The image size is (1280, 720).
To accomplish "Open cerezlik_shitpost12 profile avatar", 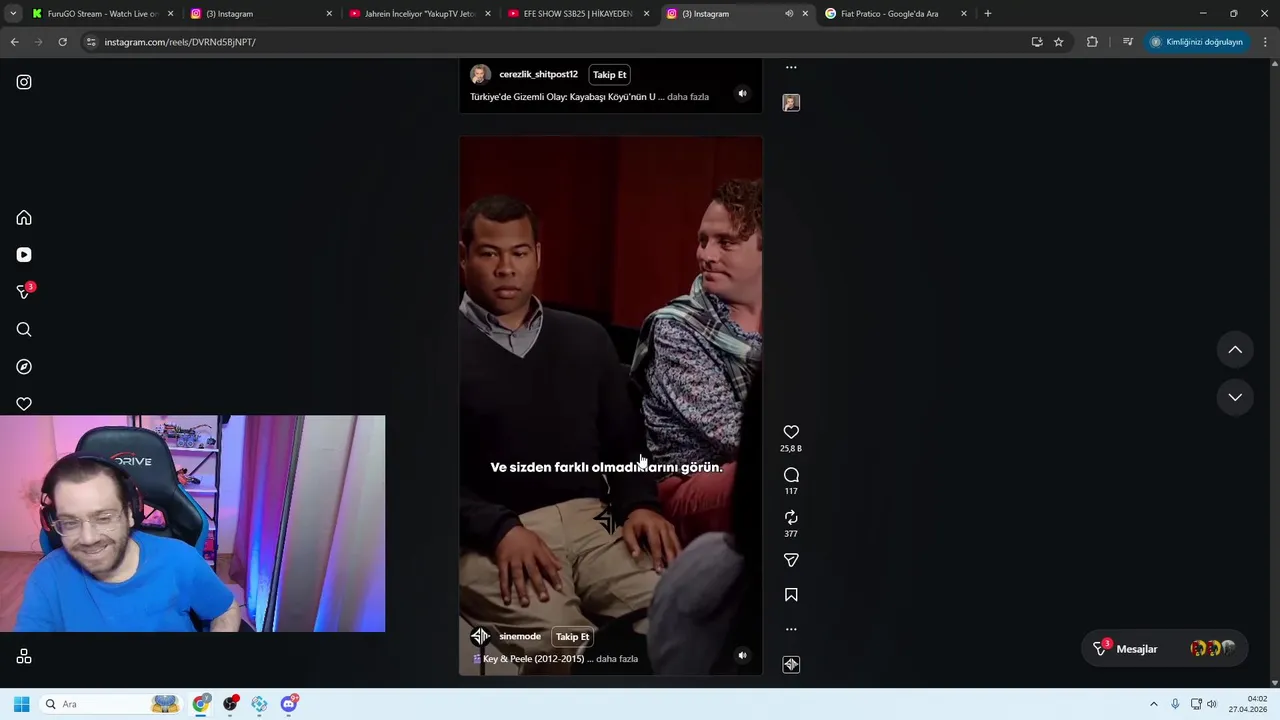I will (480, 75).
